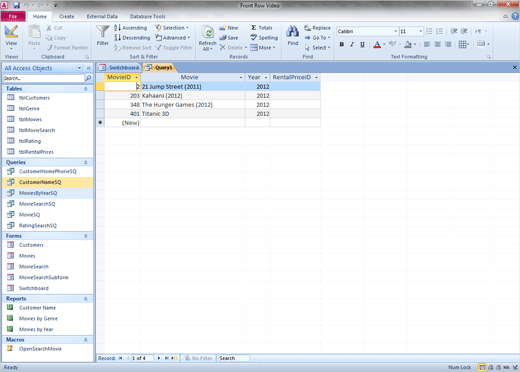Click the record Search box at bottom
520x372 pixels.
point(233,358)
